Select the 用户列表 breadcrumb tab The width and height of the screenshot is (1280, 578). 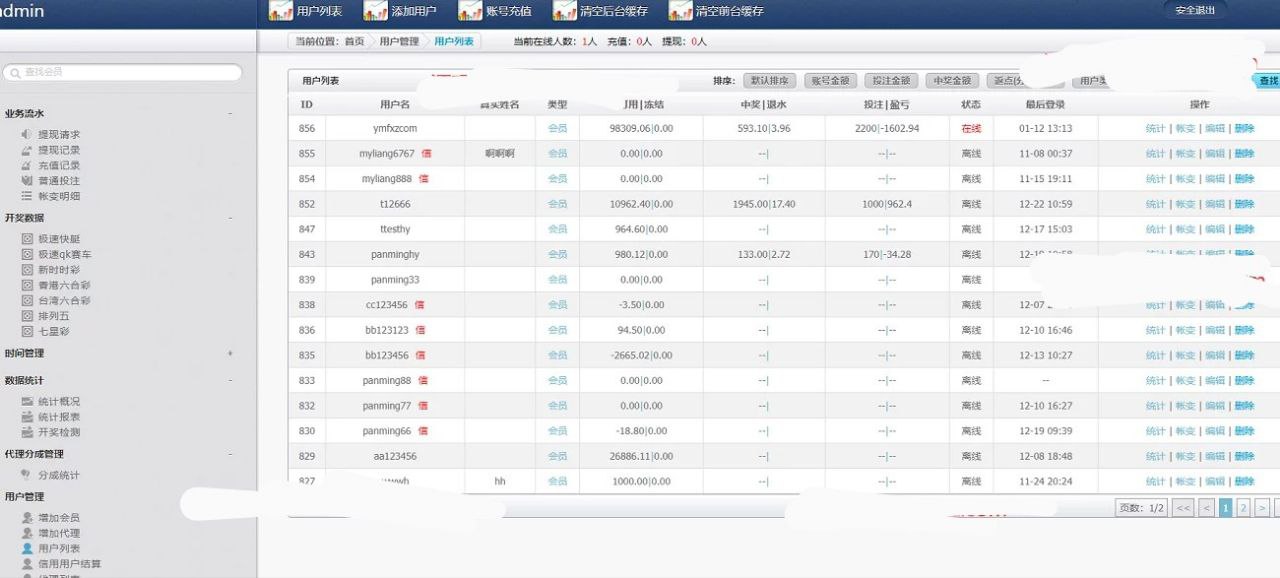(x=453, y=41)
